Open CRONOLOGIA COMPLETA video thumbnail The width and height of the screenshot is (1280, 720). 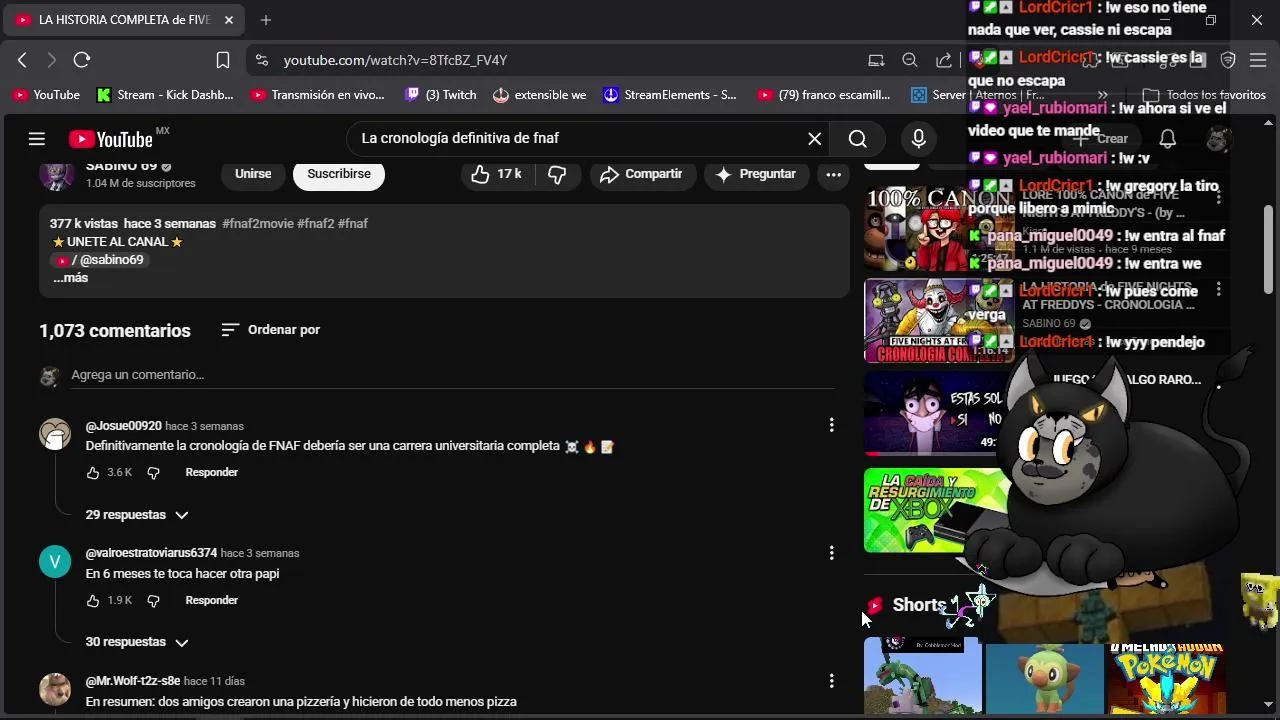pyautogui.click(x=938, y=321)
